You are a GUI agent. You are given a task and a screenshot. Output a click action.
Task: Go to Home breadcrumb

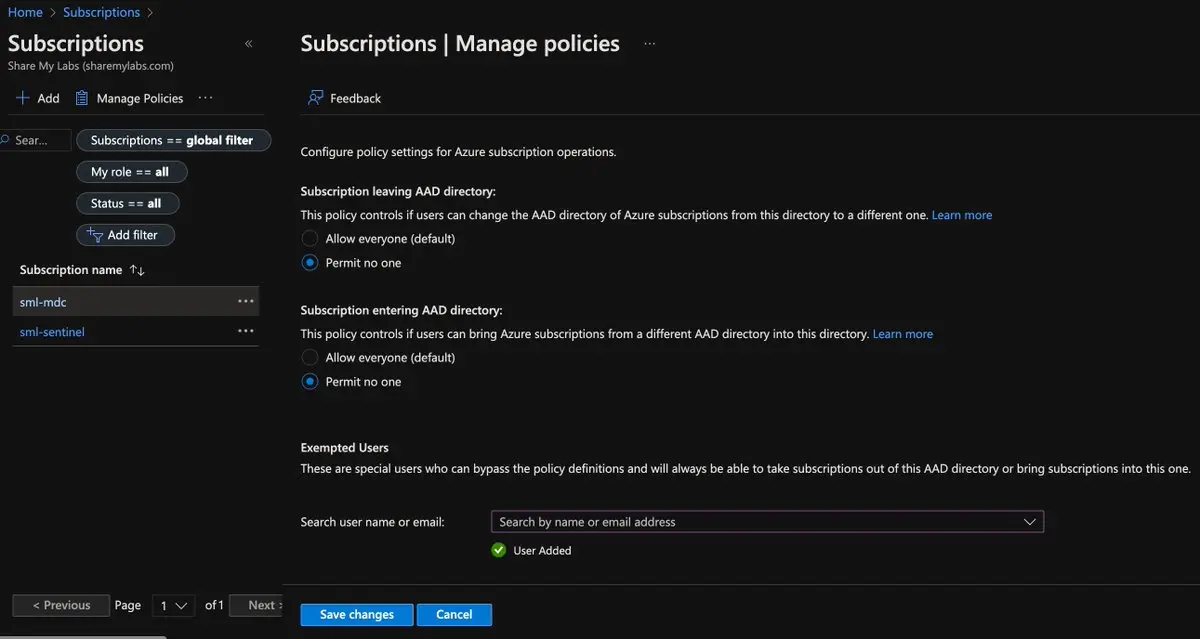[25, 12]
